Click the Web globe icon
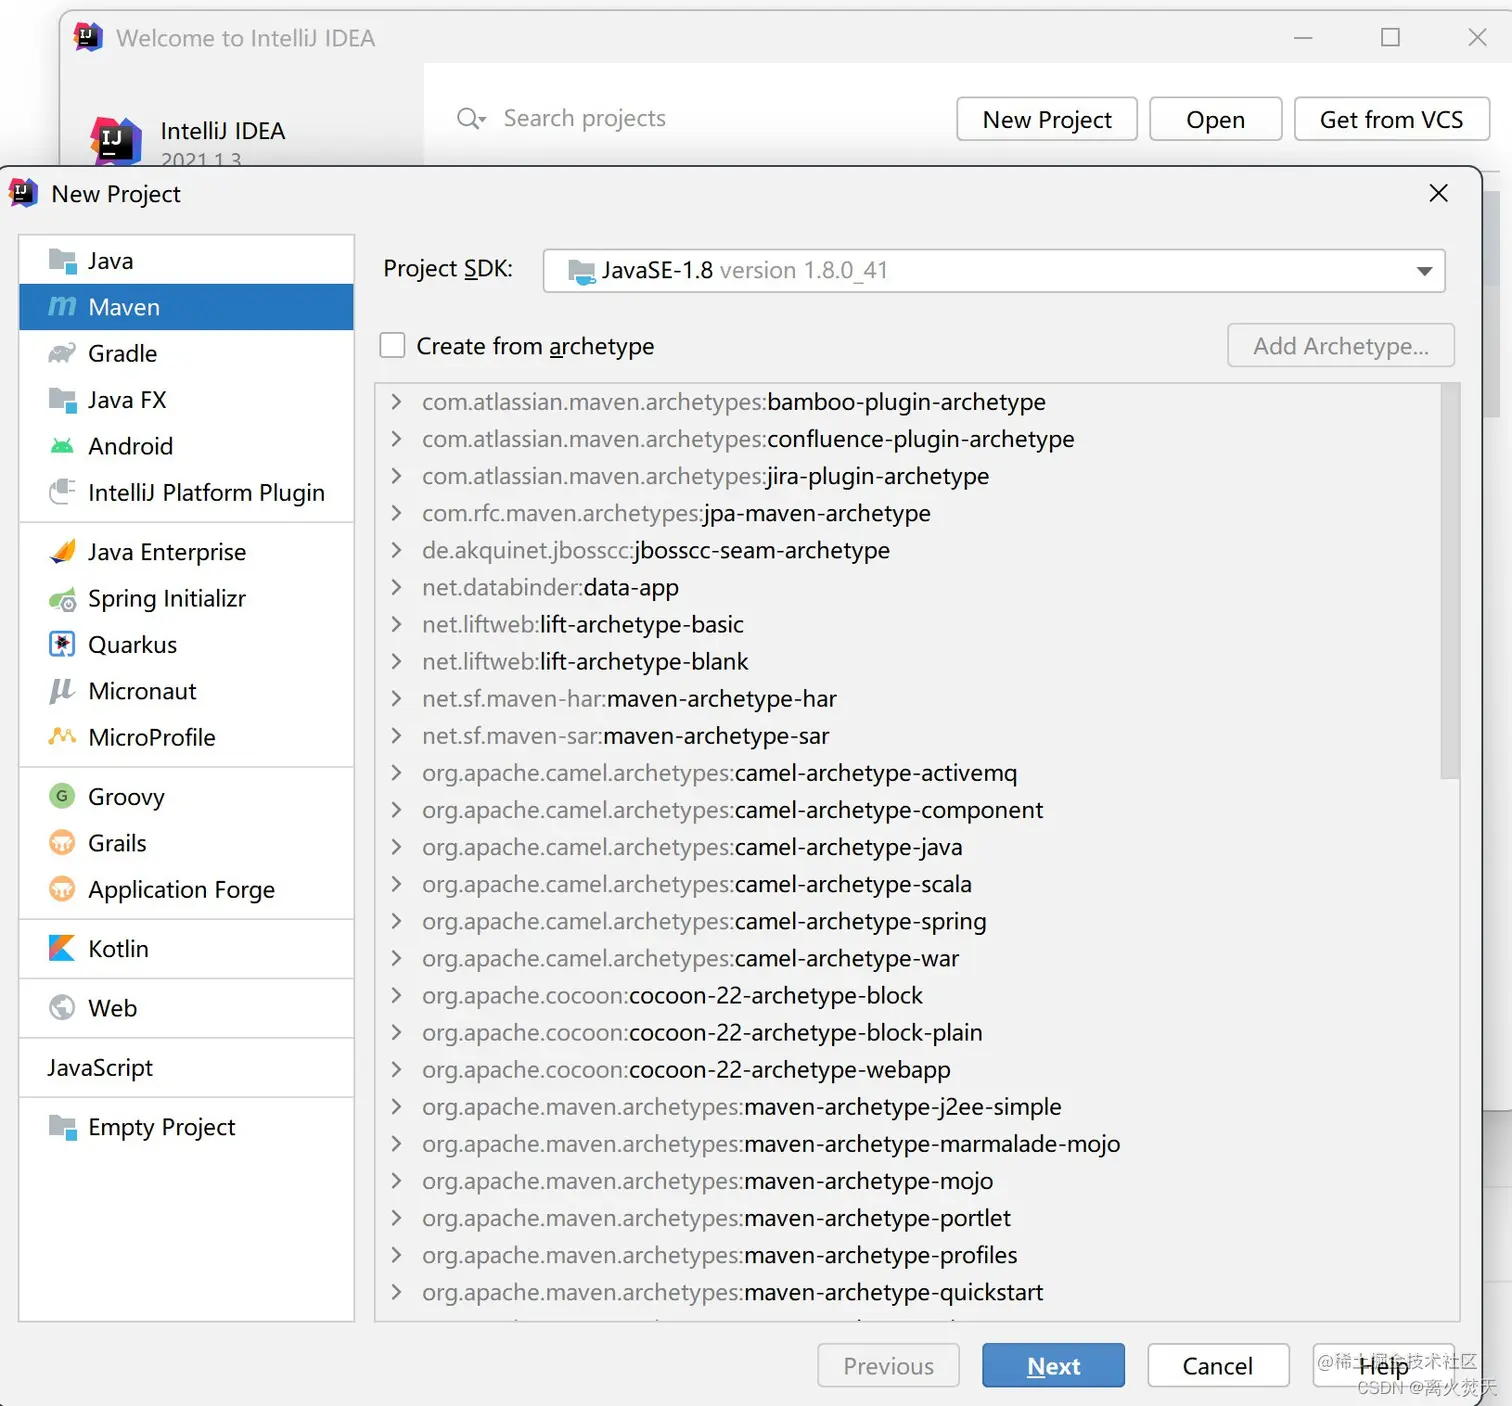 (62, 1007)
